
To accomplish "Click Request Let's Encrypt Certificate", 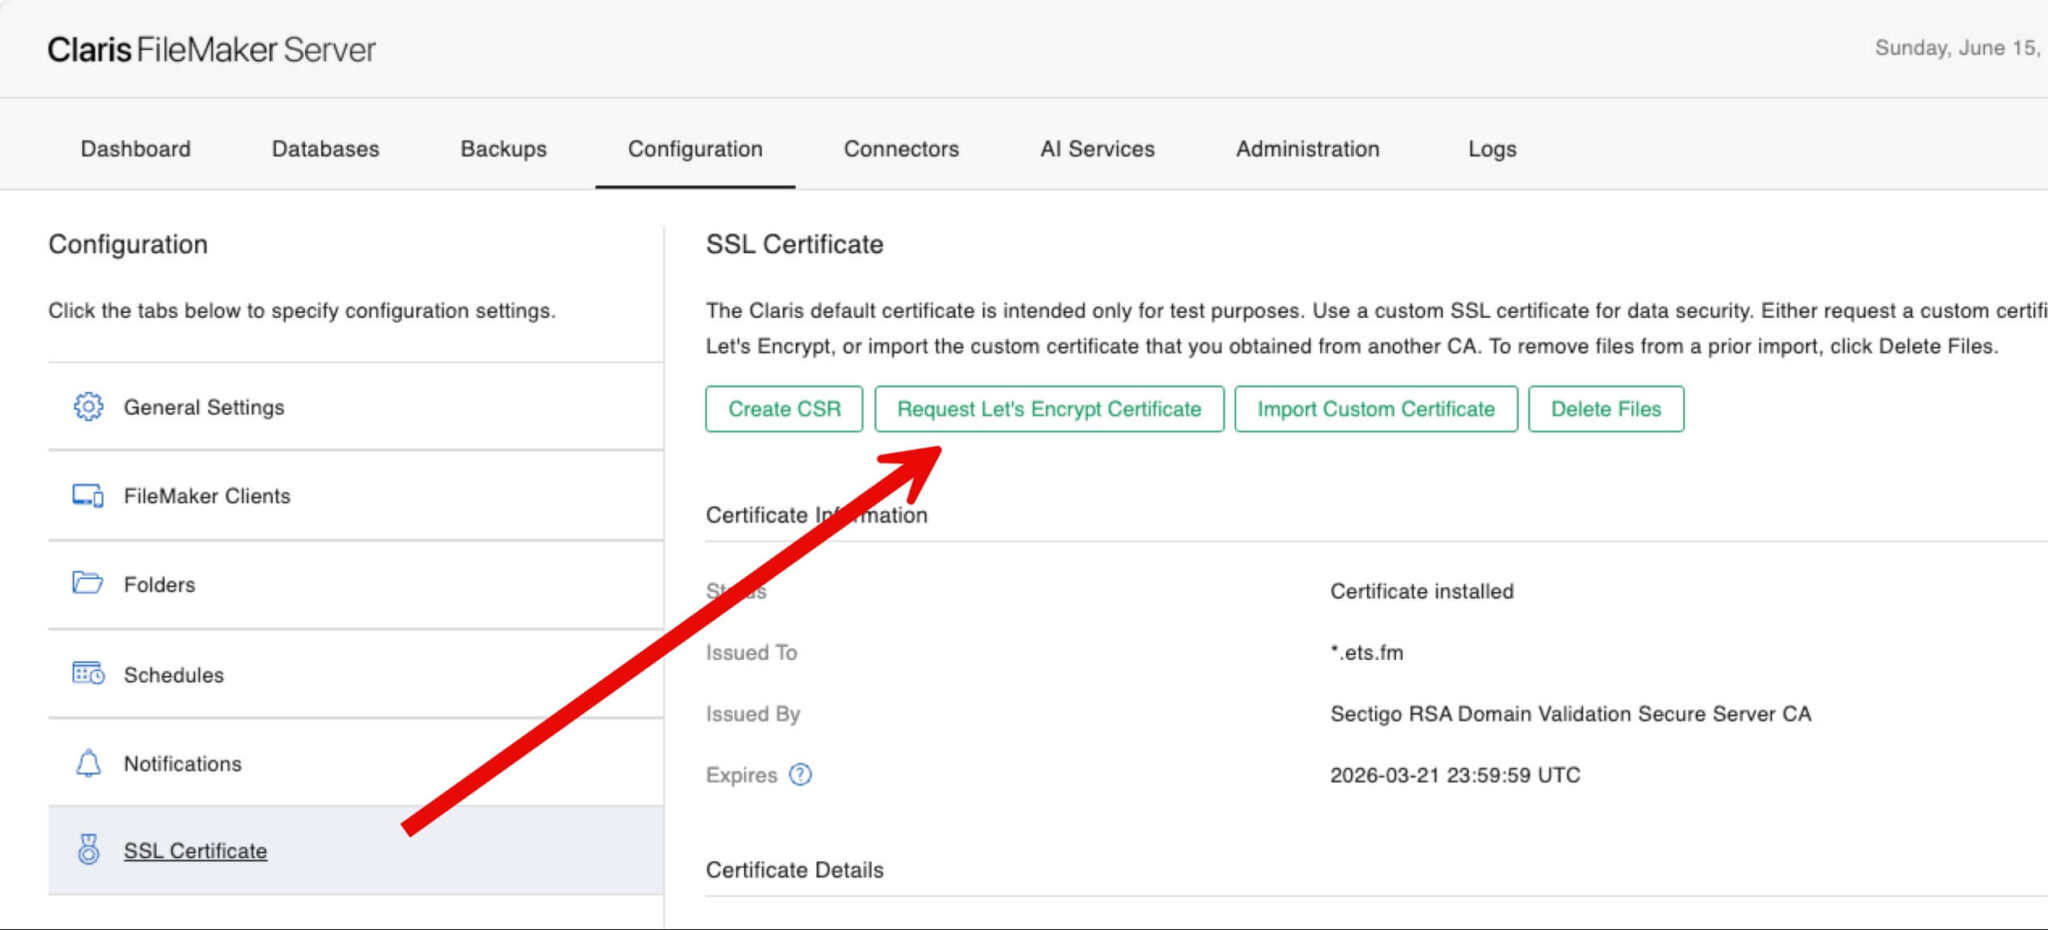I will click(1049, 408).
